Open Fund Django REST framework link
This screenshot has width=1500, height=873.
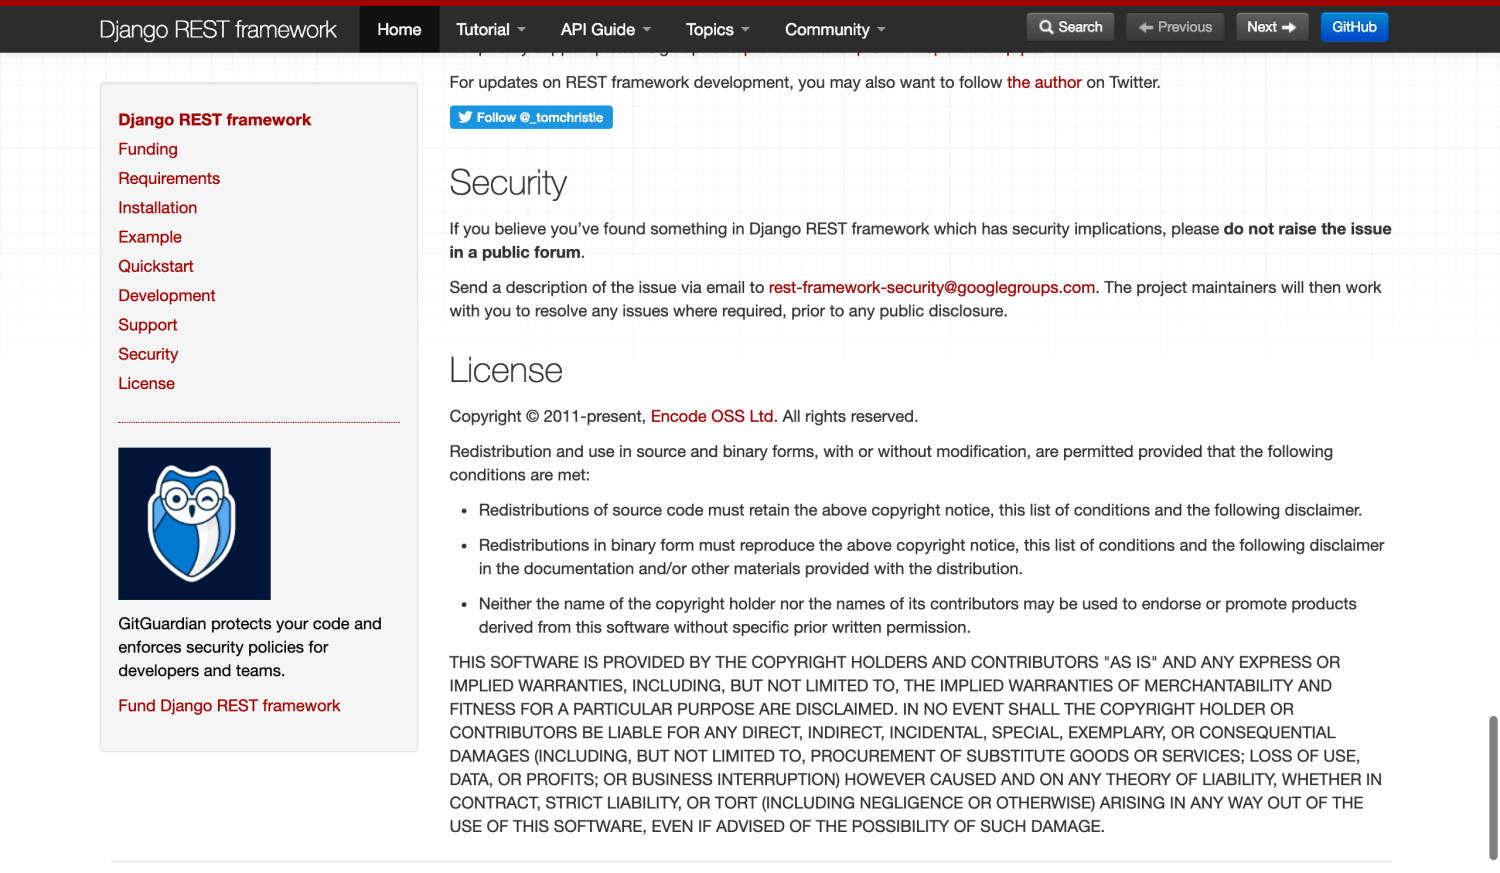[229, 705]
